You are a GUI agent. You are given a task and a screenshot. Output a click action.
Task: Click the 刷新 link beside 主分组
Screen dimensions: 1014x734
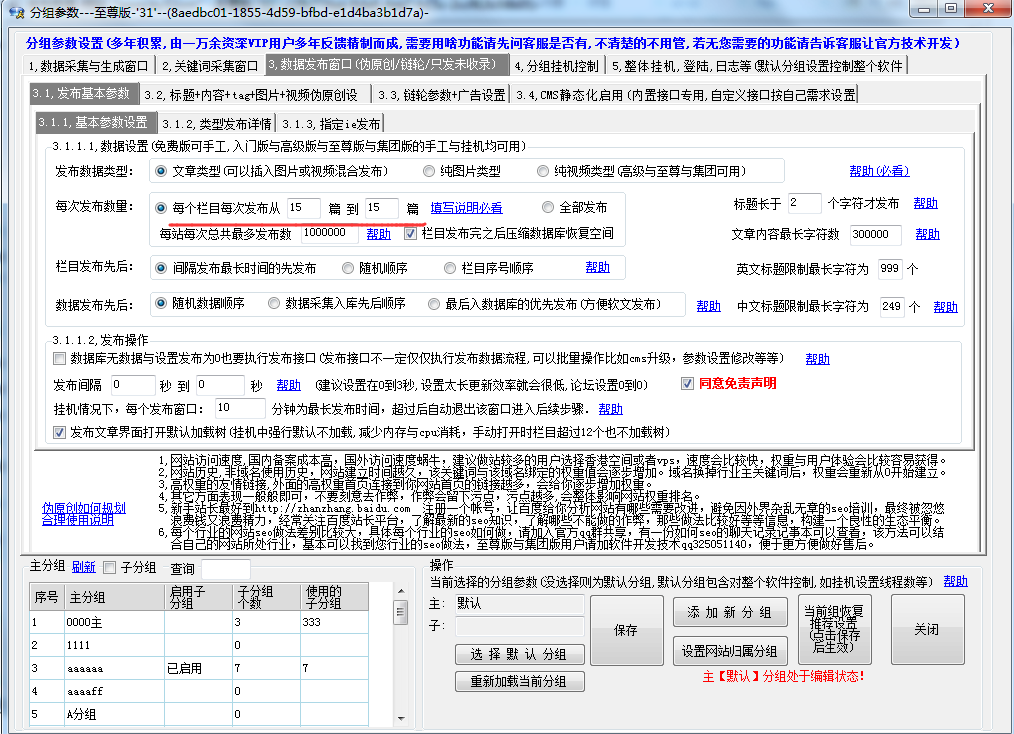pyautogui.click(x=83, y=567)
